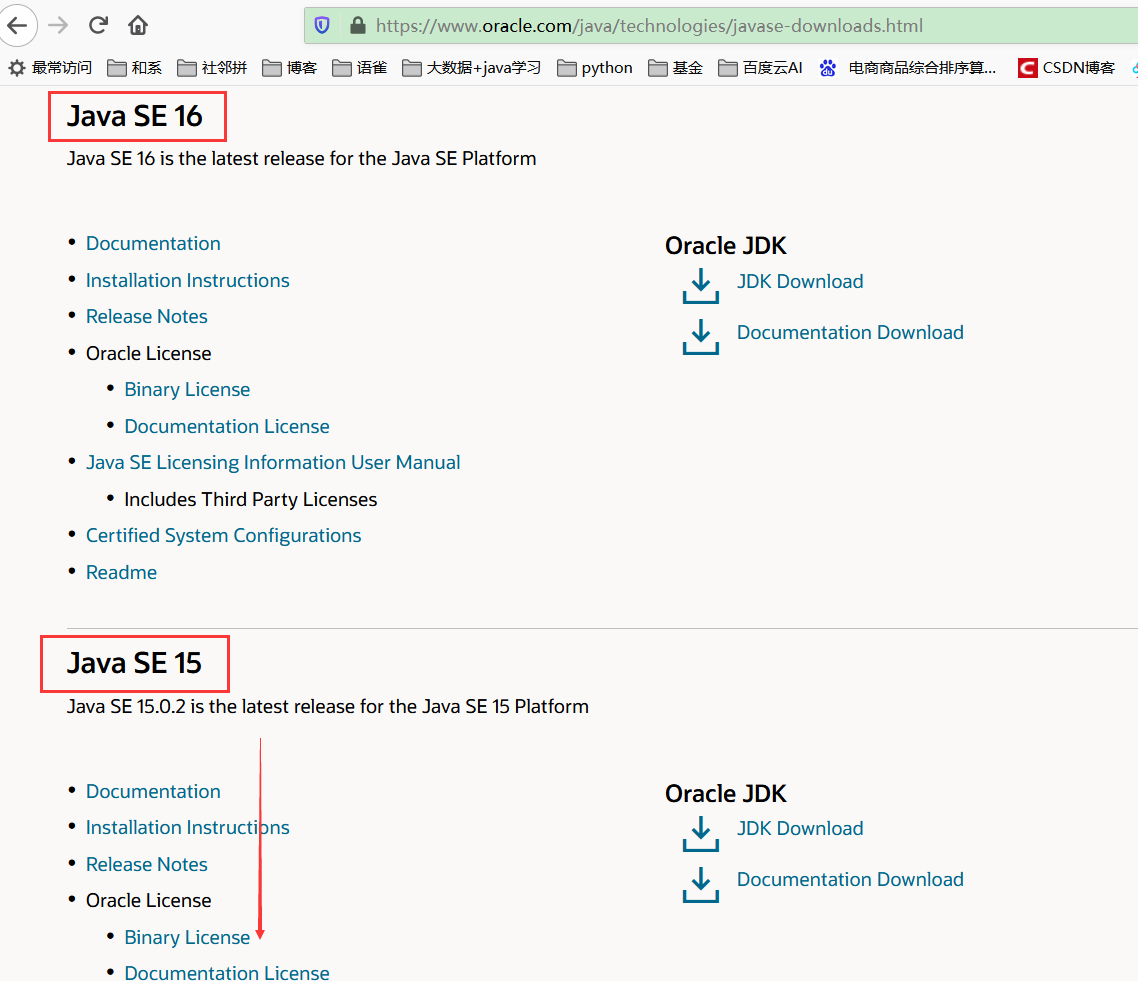
Task: Open Java SE 15 Documentation link
Action: 153,791
